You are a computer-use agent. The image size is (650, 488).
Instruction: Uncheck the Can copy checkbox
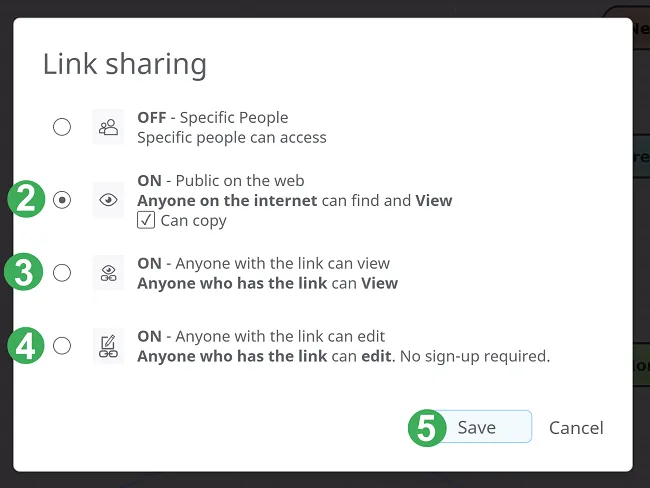tap(146, 220)
